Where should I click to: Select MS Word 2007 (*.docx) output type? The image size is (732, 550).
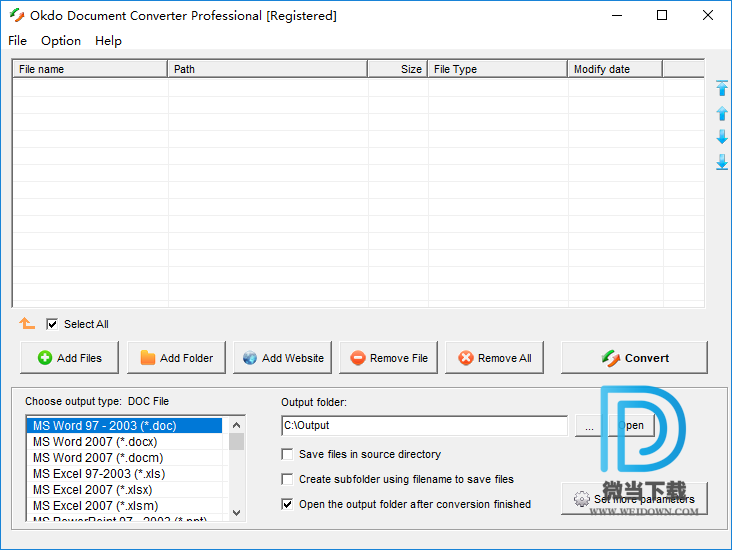coord(125,442)
